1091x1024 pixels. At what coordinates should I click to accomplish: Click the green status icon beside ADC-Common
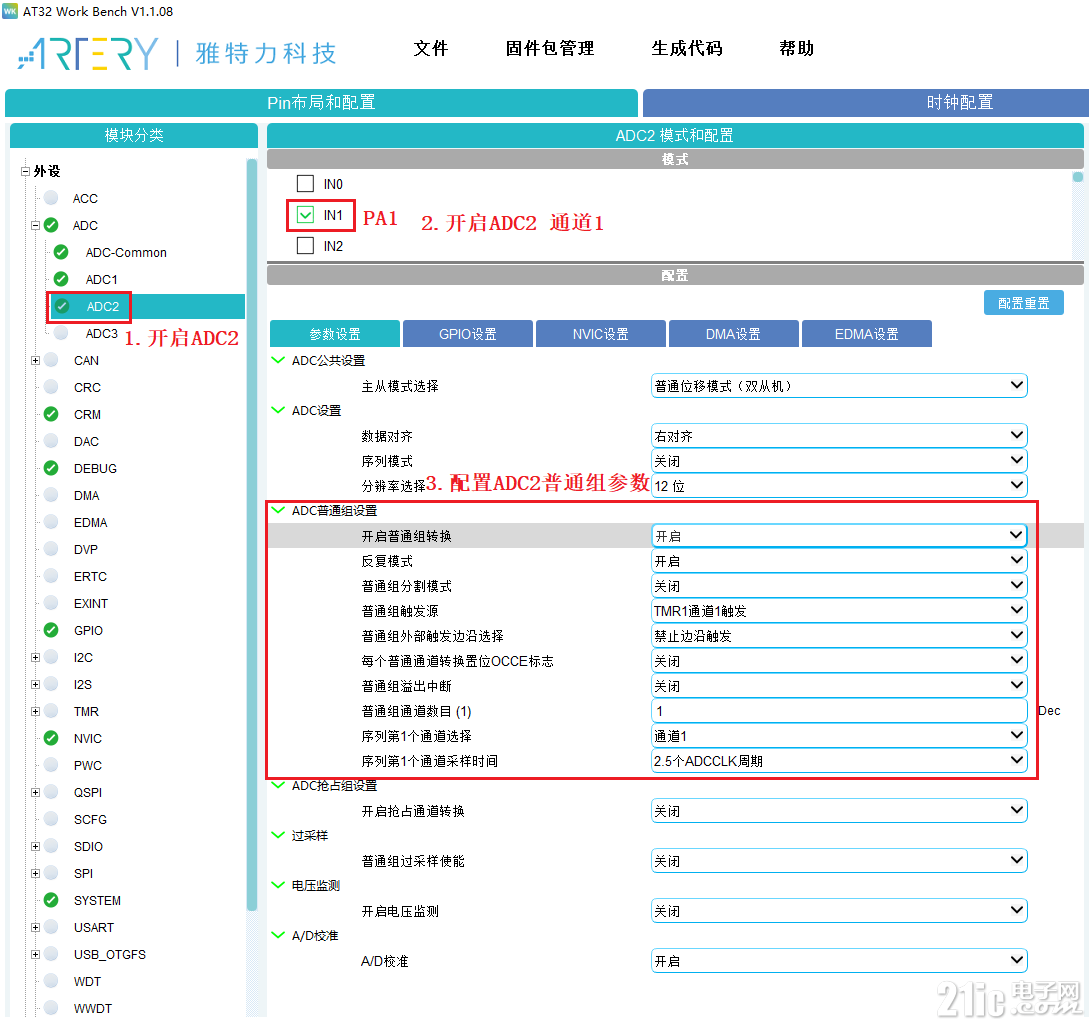point(61,252)
